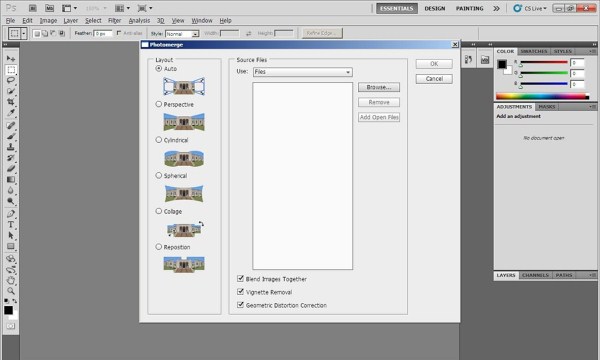This screenshot has height=360, width=600.
Task: Open the Filter menu
Action: click(x=114, y=20)
